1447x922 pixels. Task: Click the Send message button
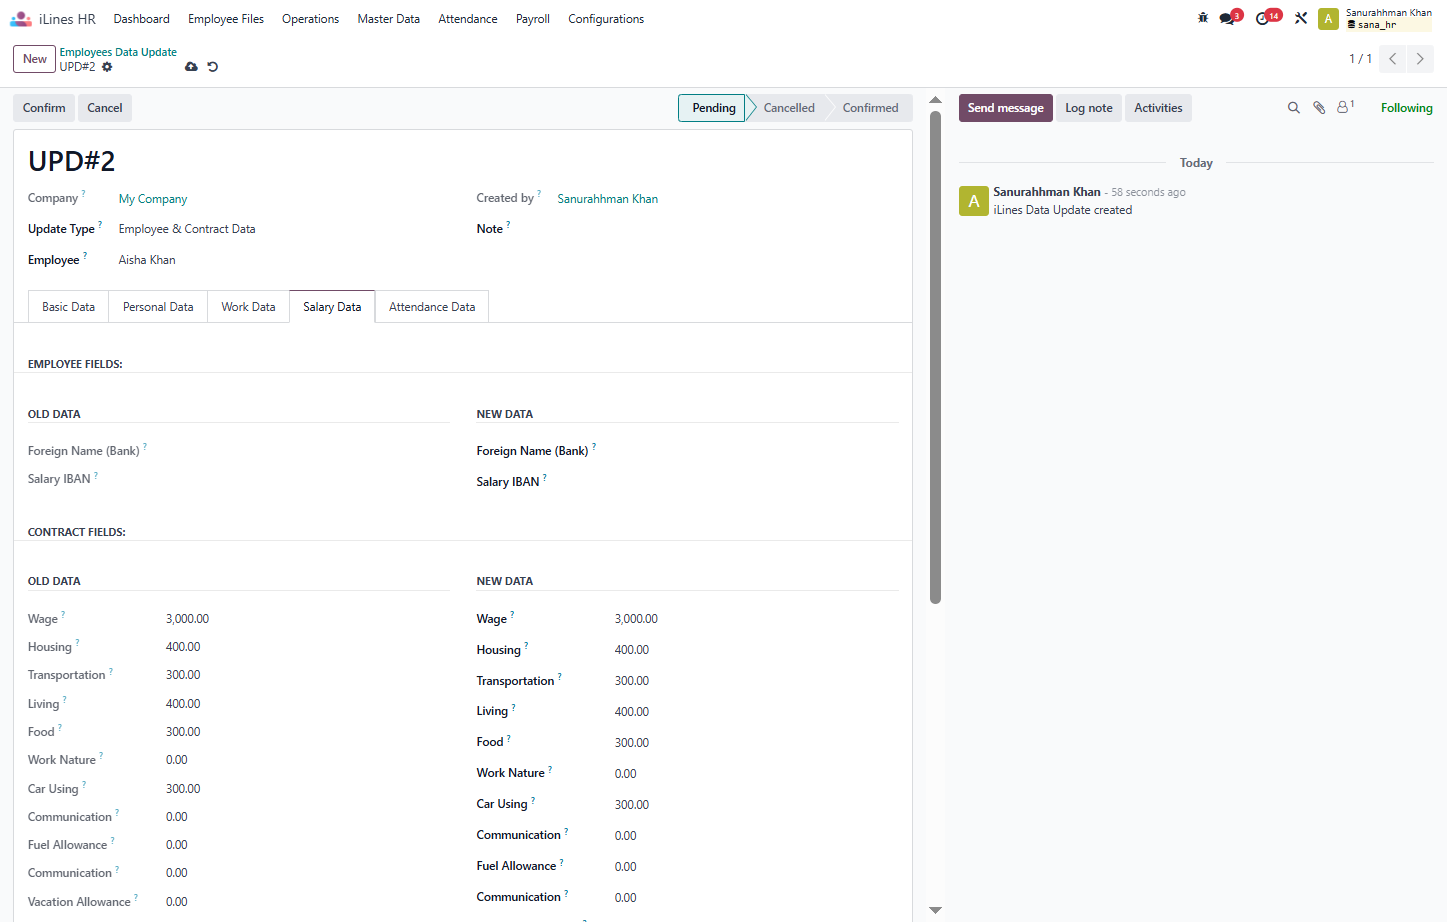coord(1005,108)
